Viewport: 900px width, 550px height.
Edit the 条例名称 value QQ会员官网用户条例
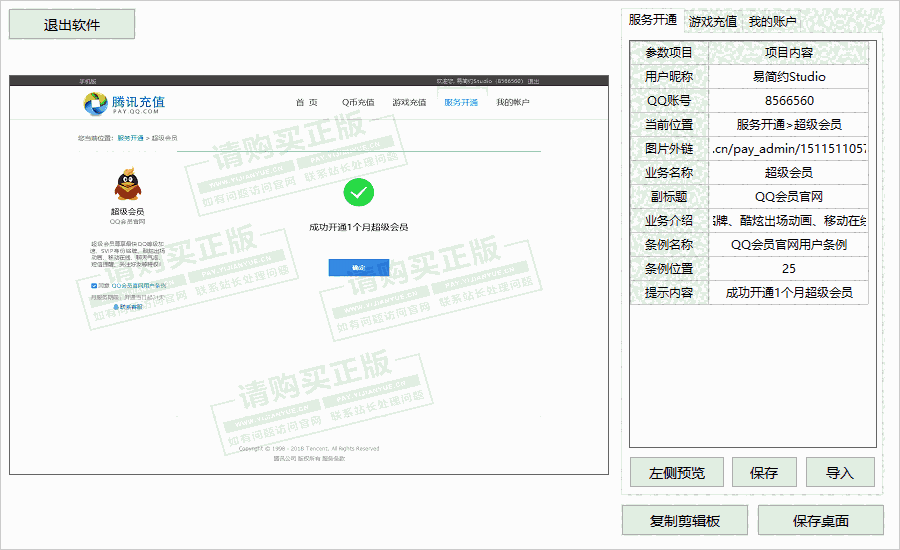click(789, 245)
